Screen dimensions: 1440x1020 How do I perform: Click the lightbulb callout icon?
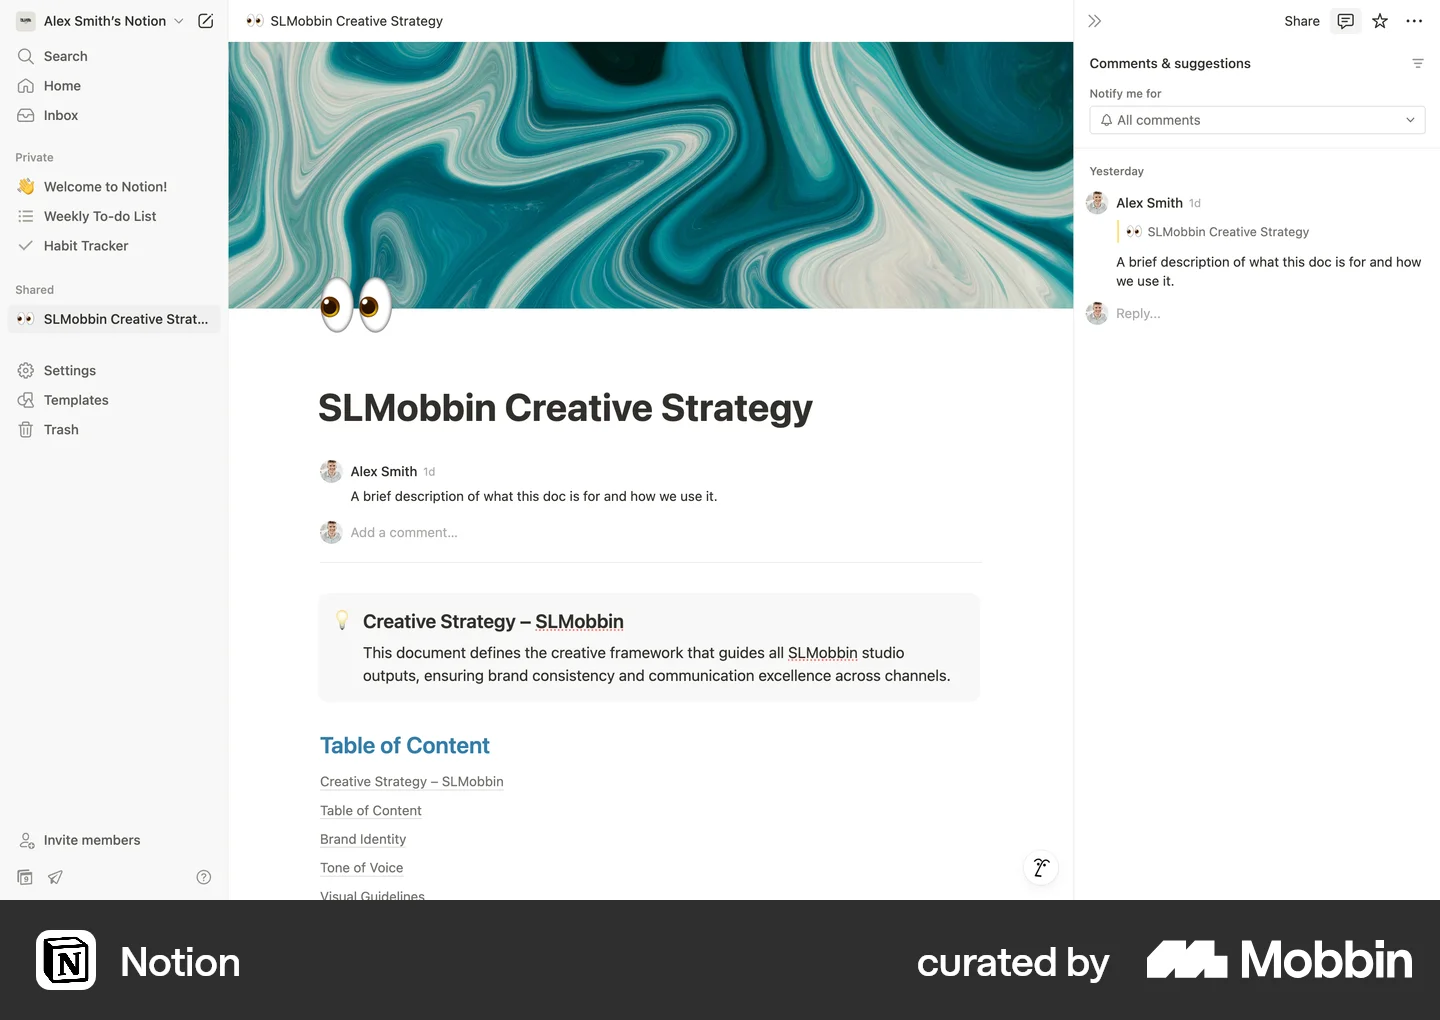(342, 621)
